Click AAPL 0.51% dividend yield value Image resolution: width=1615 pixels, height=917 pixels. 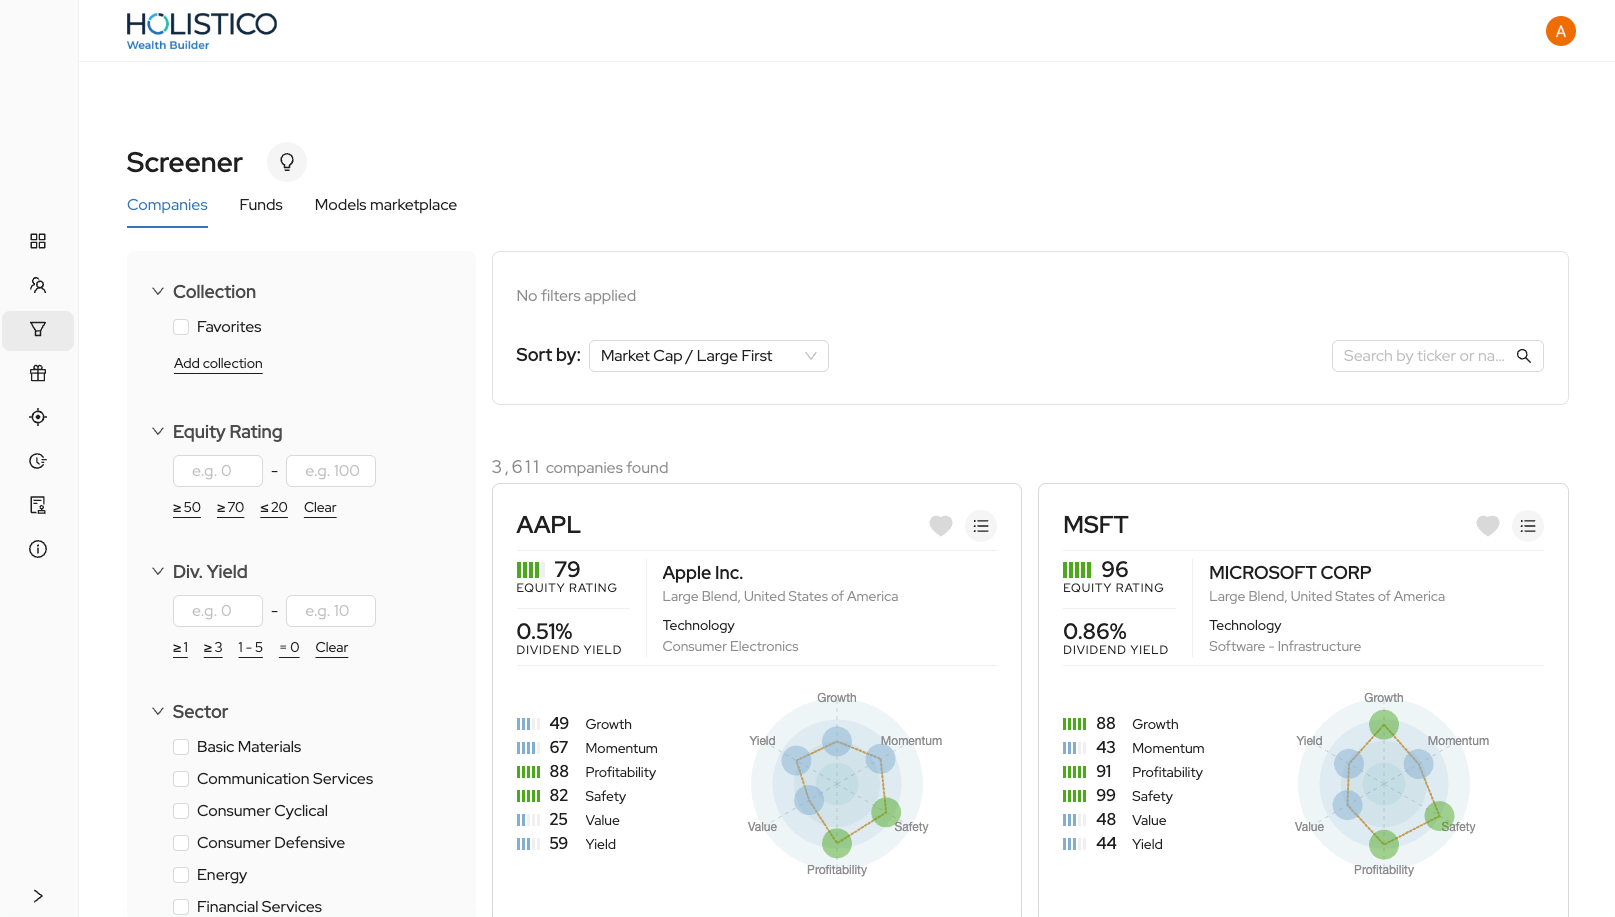[x=544, y=632]
